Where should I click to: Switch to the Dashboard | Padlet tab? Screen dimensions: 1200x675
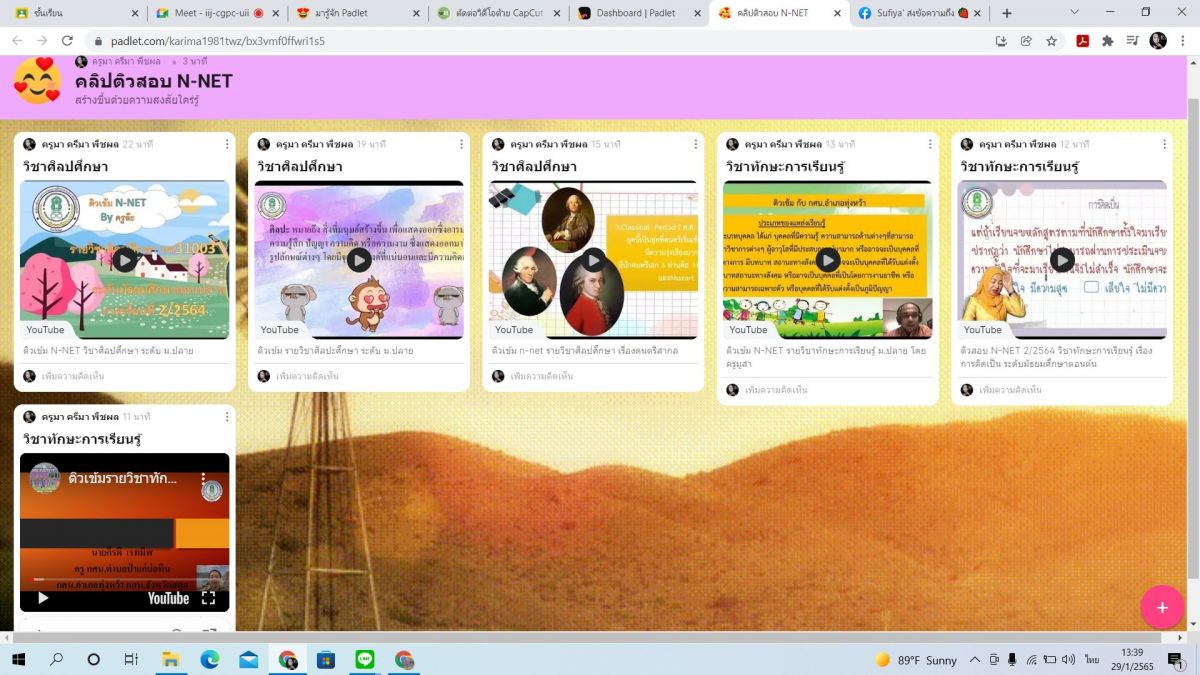point(635,13)
